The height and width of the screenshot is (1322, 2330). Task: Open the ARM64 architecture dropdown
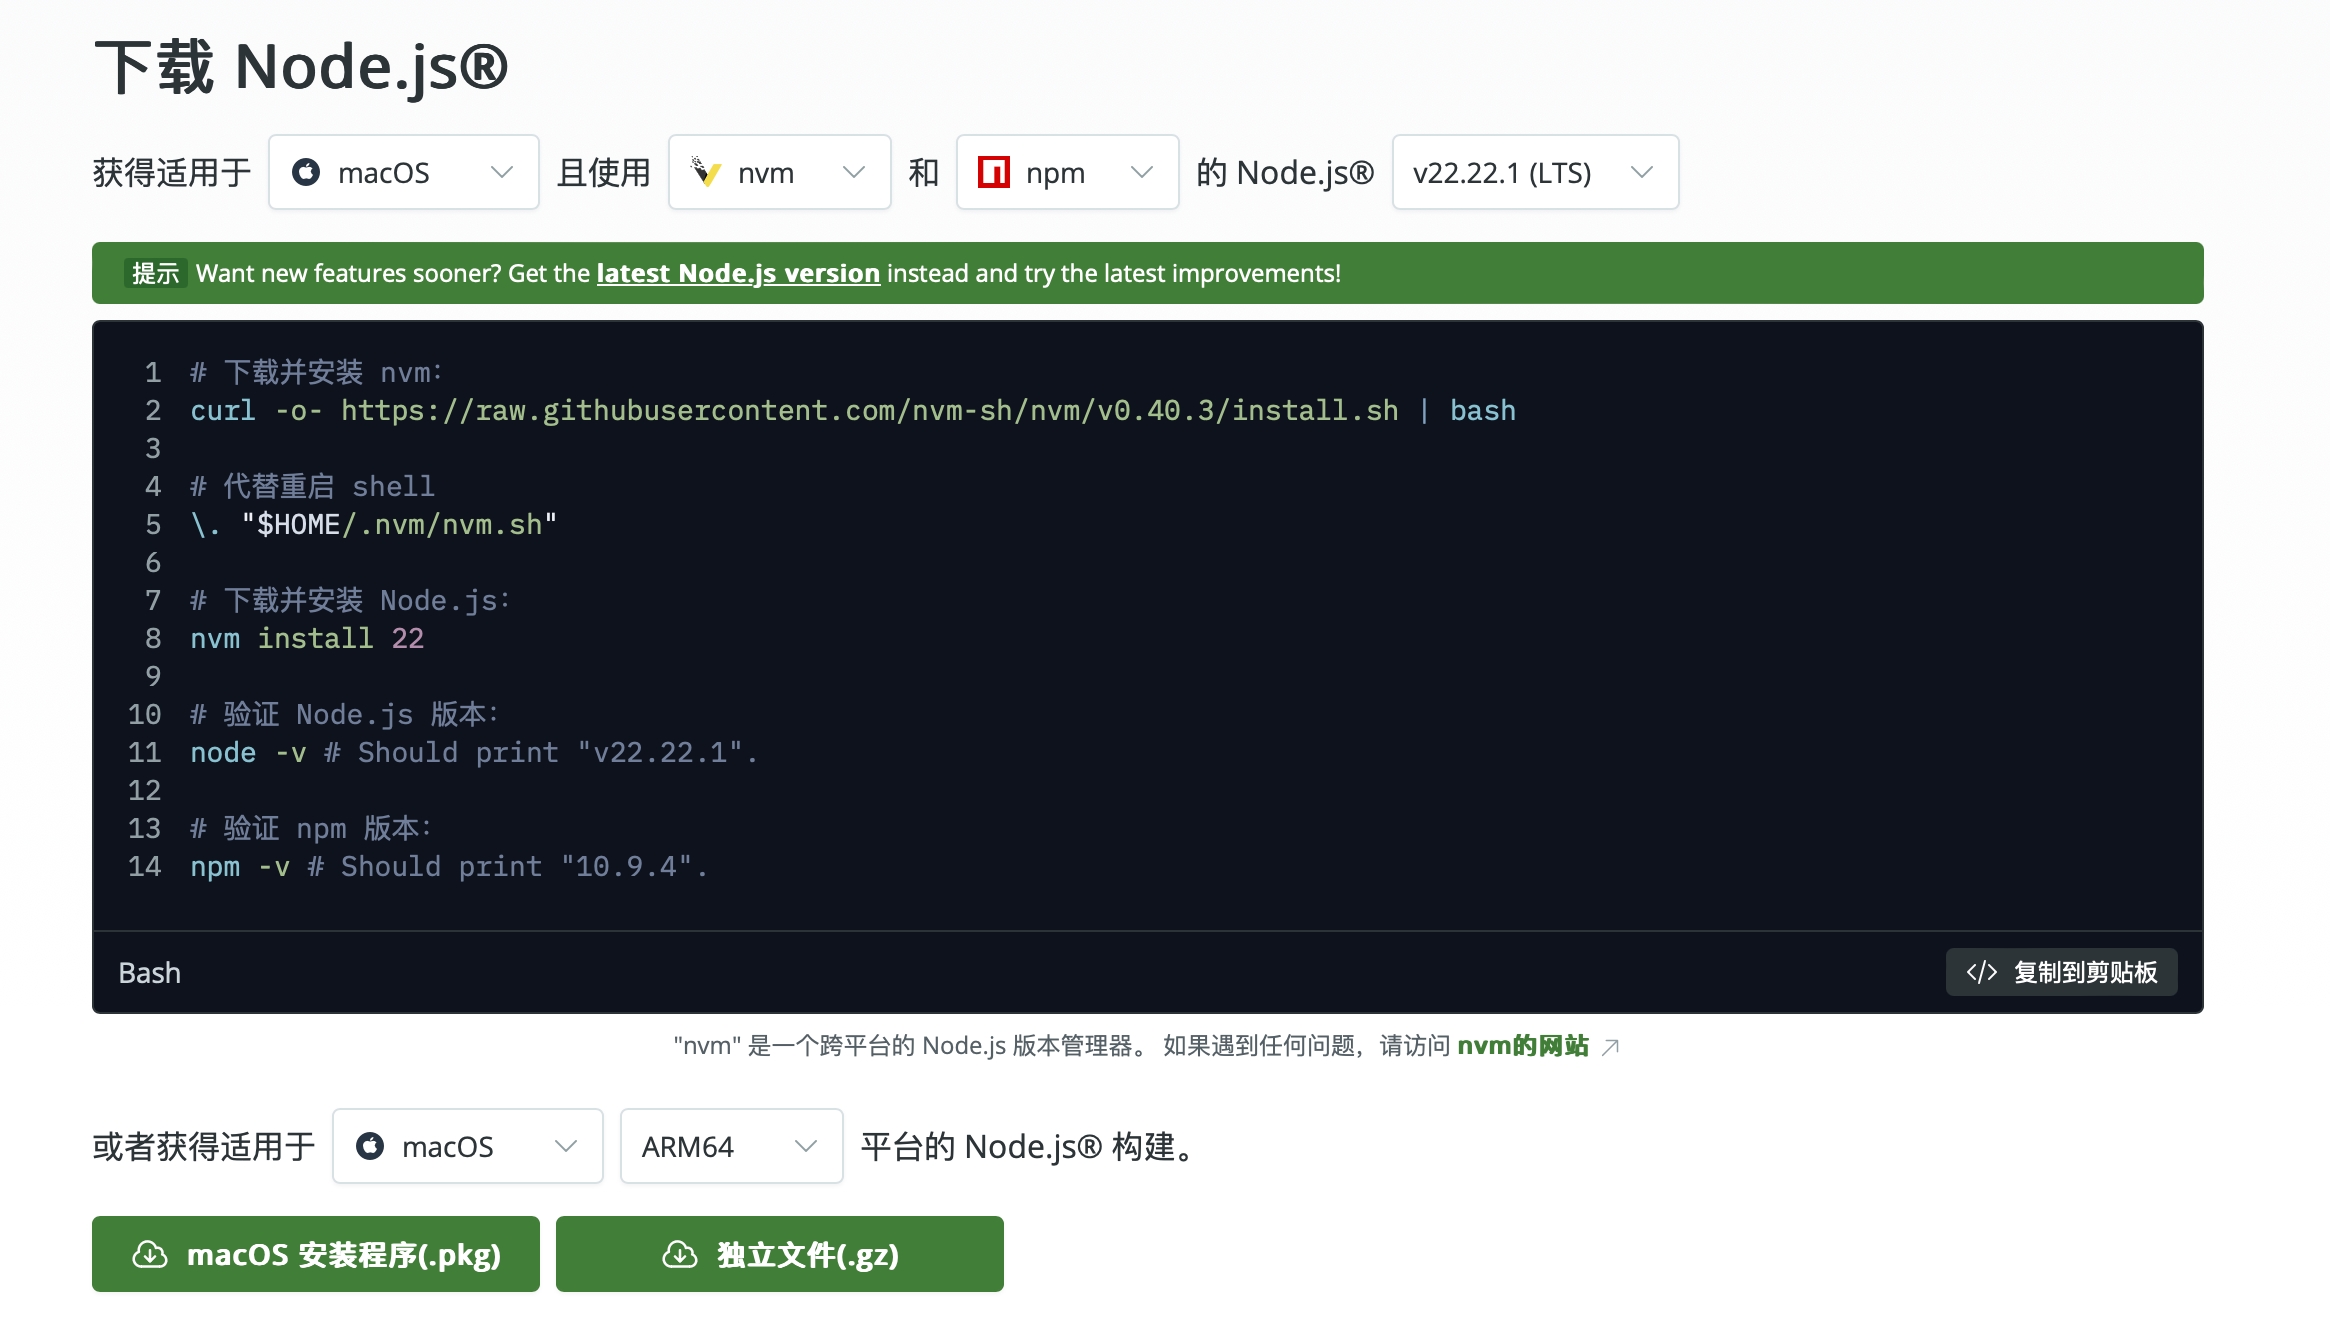point(731,1146)
